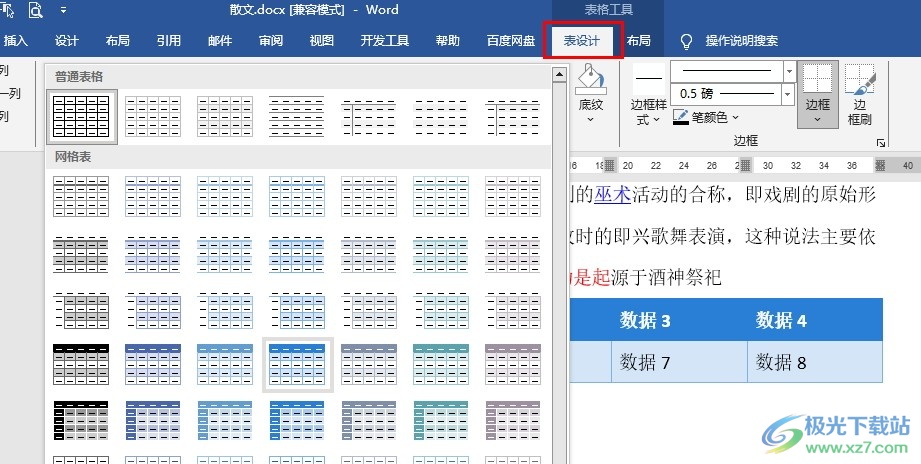Select the first 网格表 style thumbnail

pos(81,197)
